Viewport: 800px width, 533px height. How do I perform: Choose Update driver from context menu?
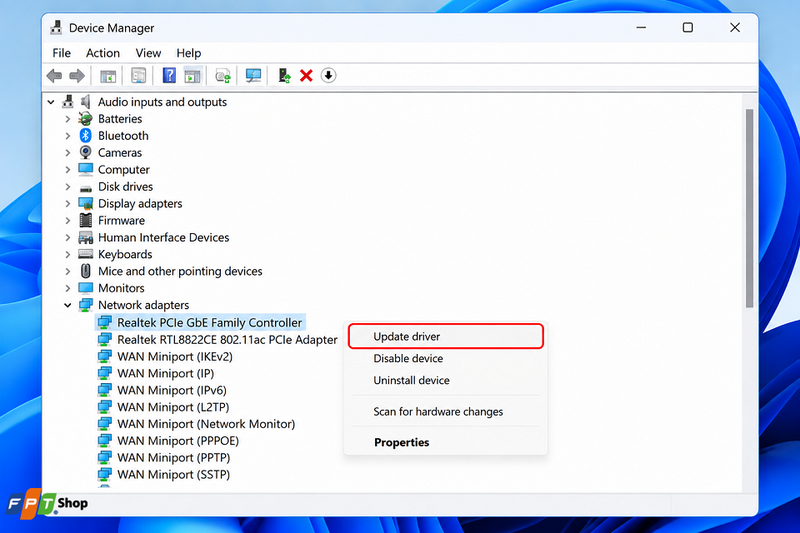pyautogui.click(x=446, y=337)
